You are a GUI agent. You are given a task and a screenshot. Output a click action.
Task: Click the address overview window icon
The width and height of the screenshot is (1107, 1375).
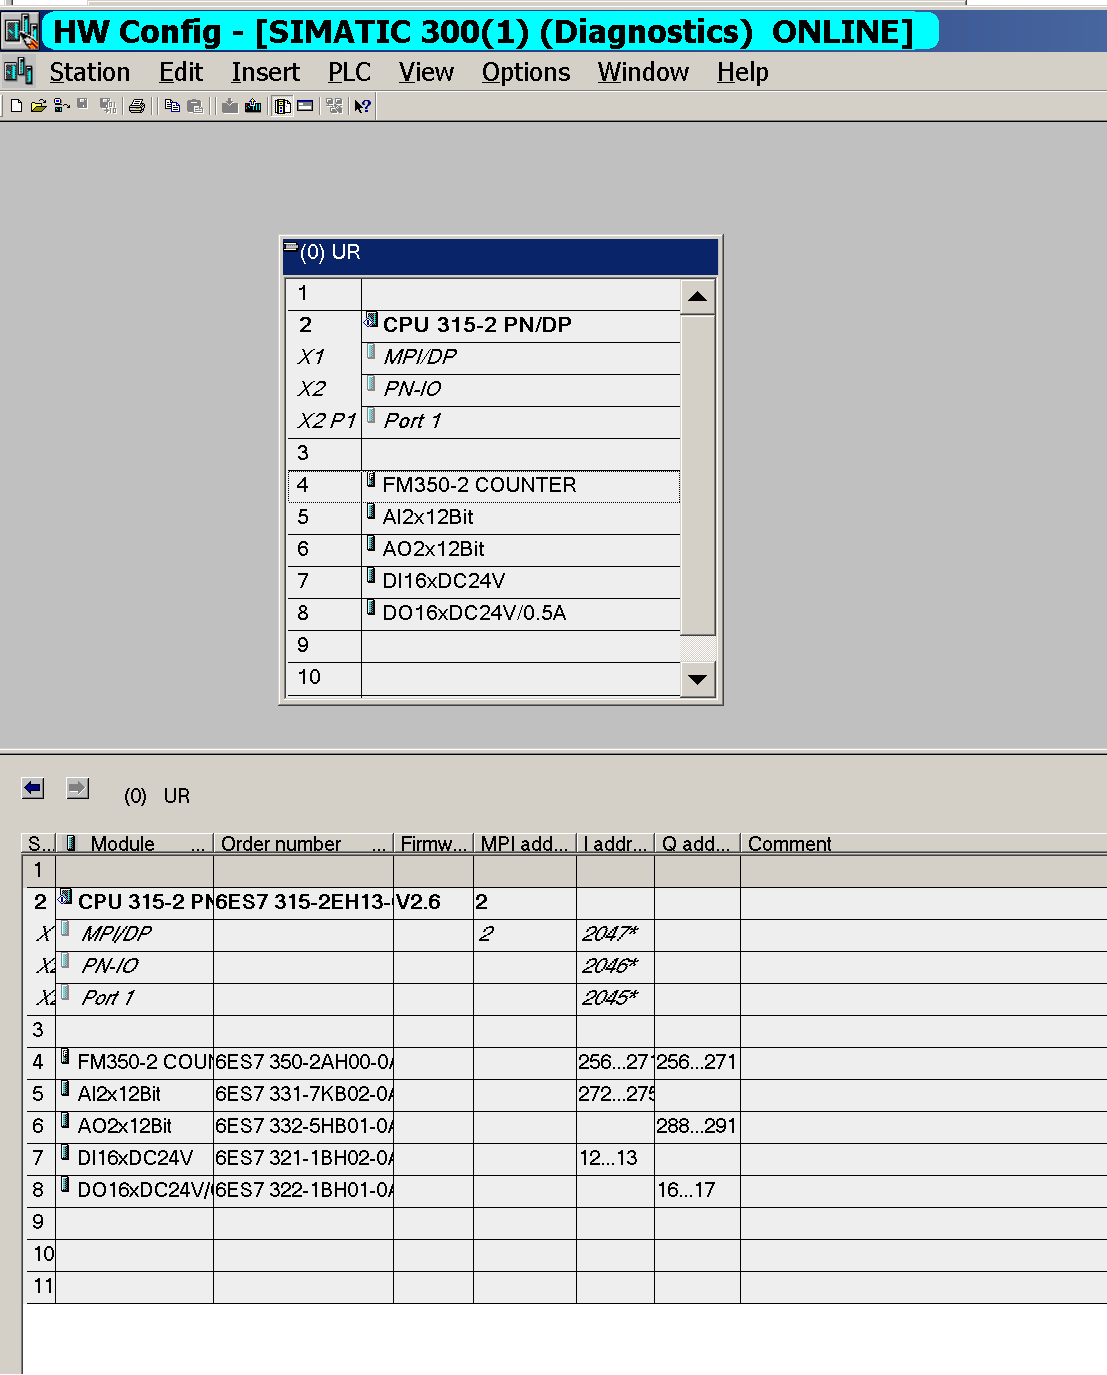click(306, 106)
